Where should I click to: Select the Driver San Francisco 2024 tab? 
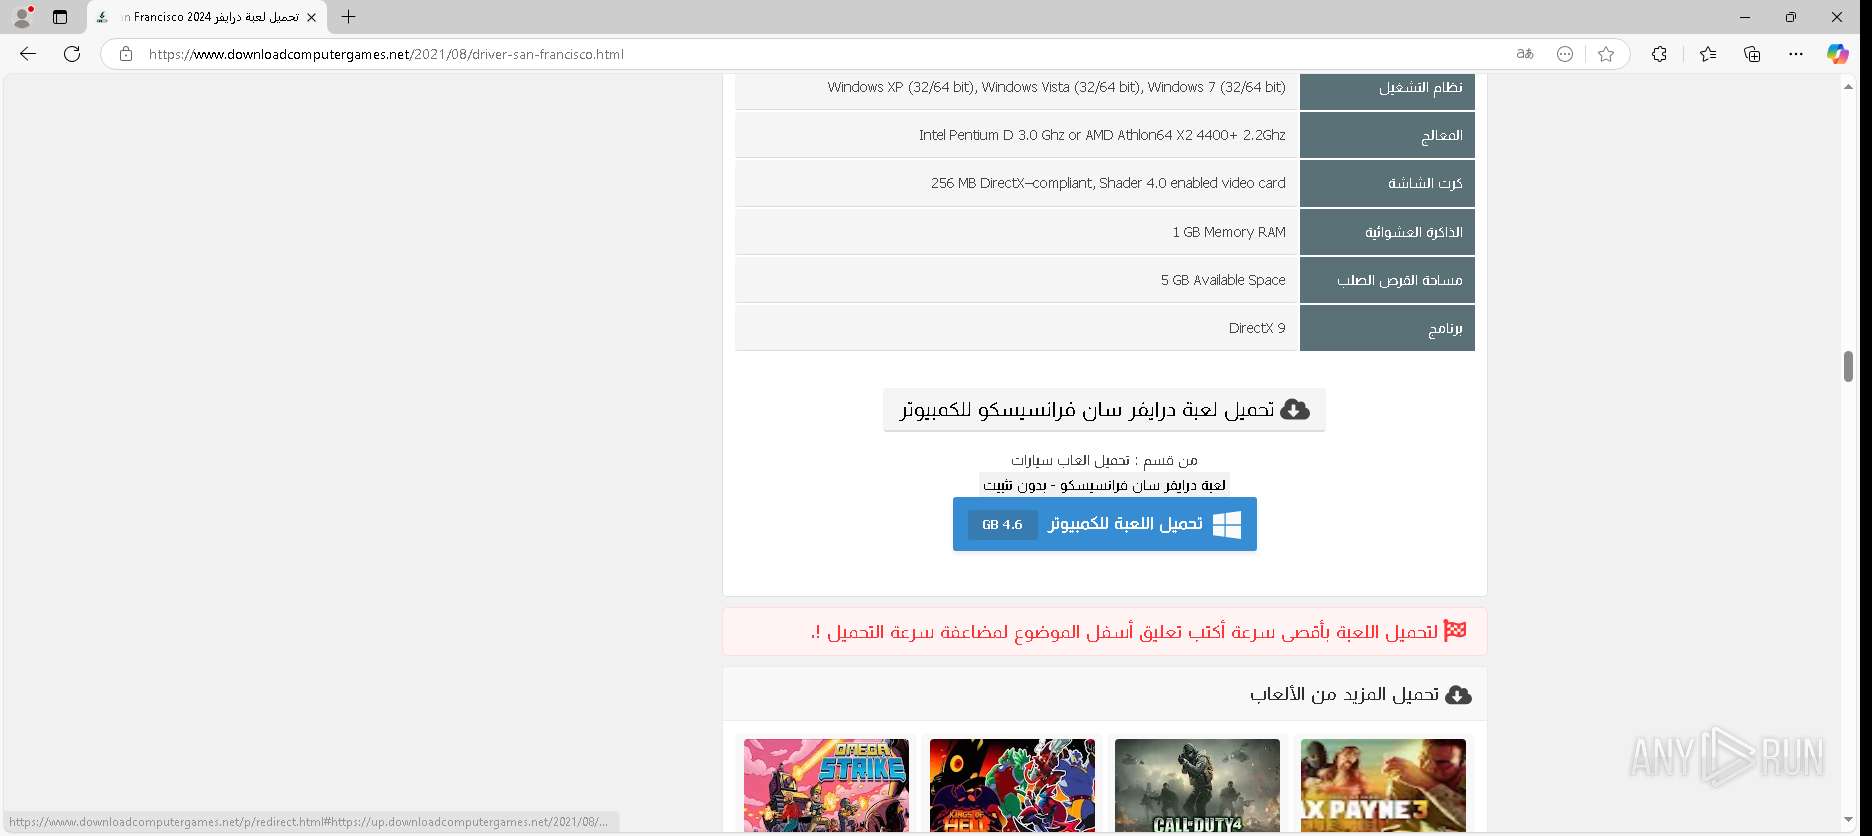pos(207,17)
